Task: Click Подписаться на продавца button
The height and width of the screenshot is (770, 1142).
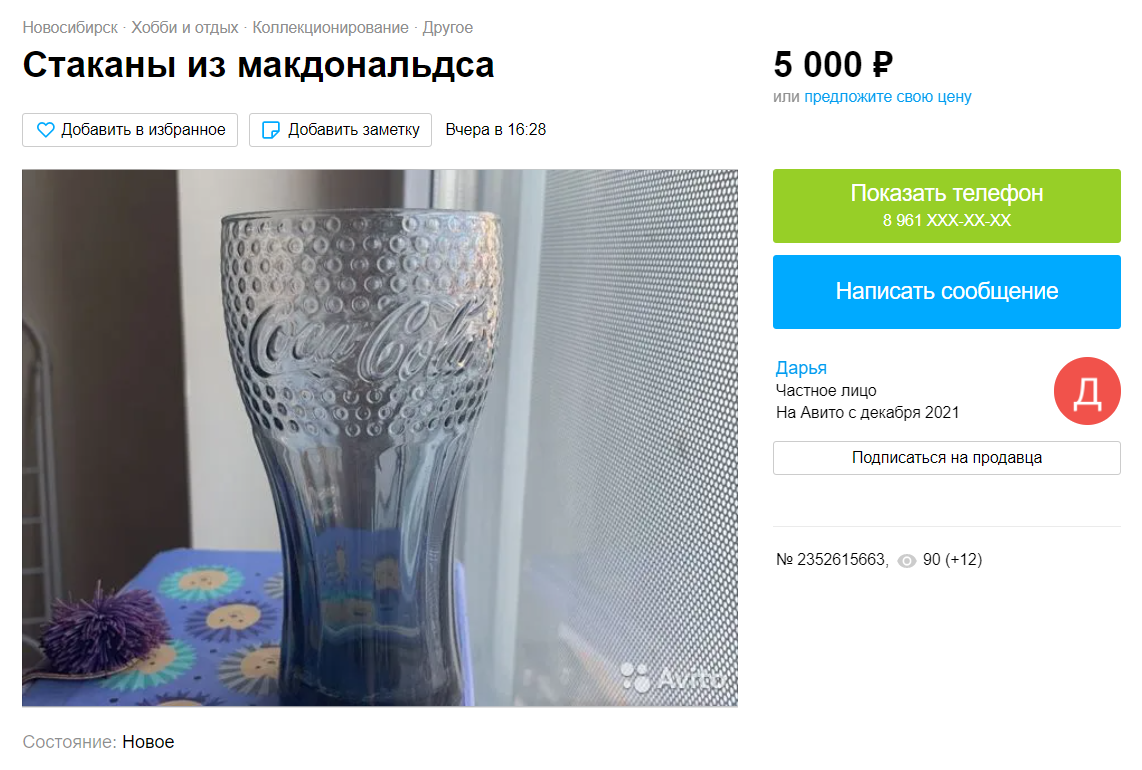Action: point(946,457)
